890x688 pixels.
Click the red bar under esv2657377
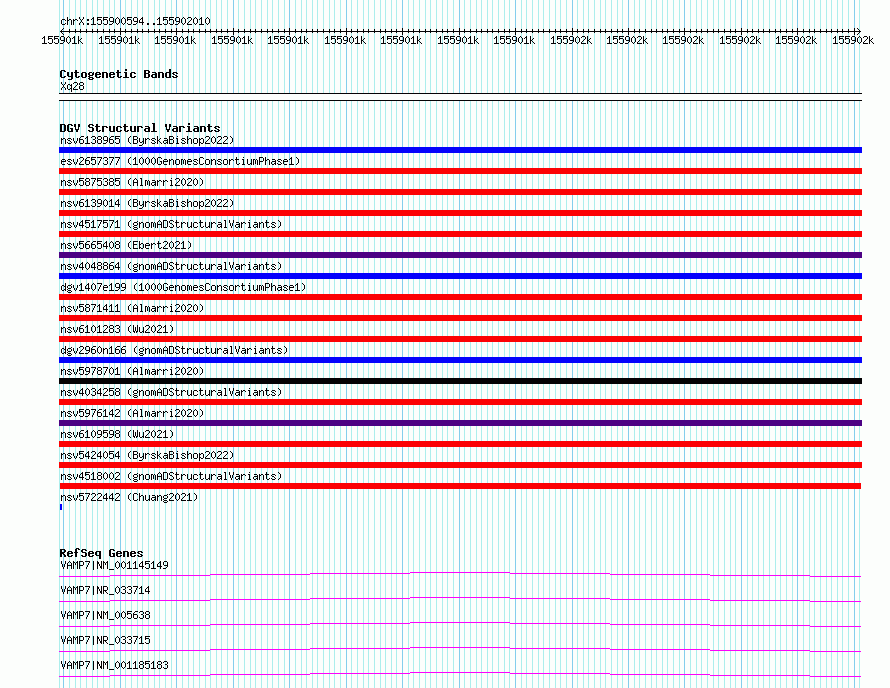460,171
